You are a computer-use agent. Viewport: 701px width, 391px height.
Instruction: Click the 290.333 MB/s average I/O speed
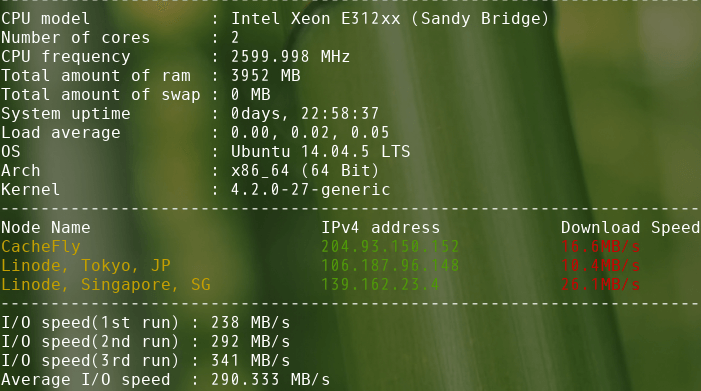click(270, 379)
